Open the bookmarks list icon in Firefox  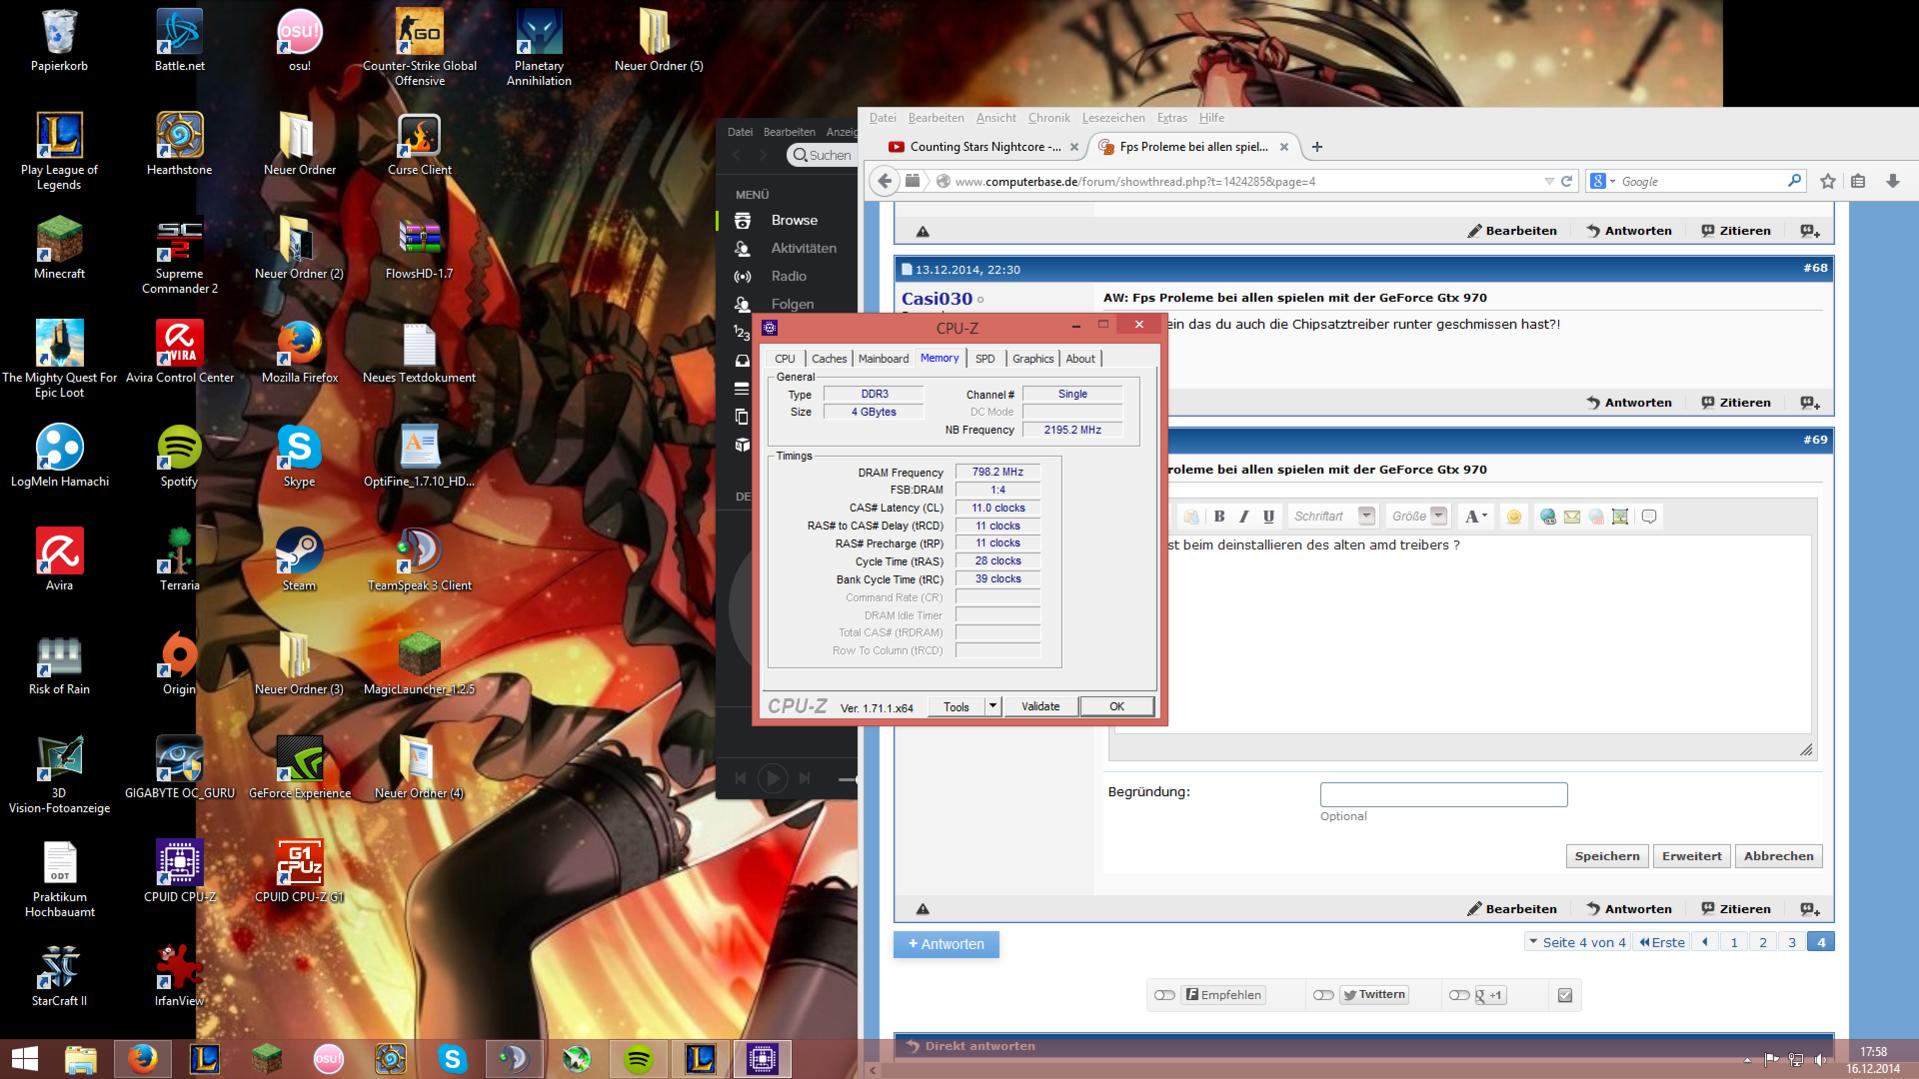click(1858, 181)
